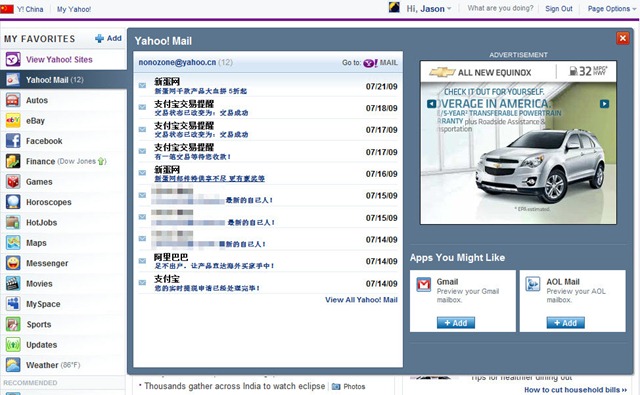Image resolution: width=640 pixels, height=395 pixels.
Task: Open the My Yahoo! link
Action: click(x=74, y=9)
